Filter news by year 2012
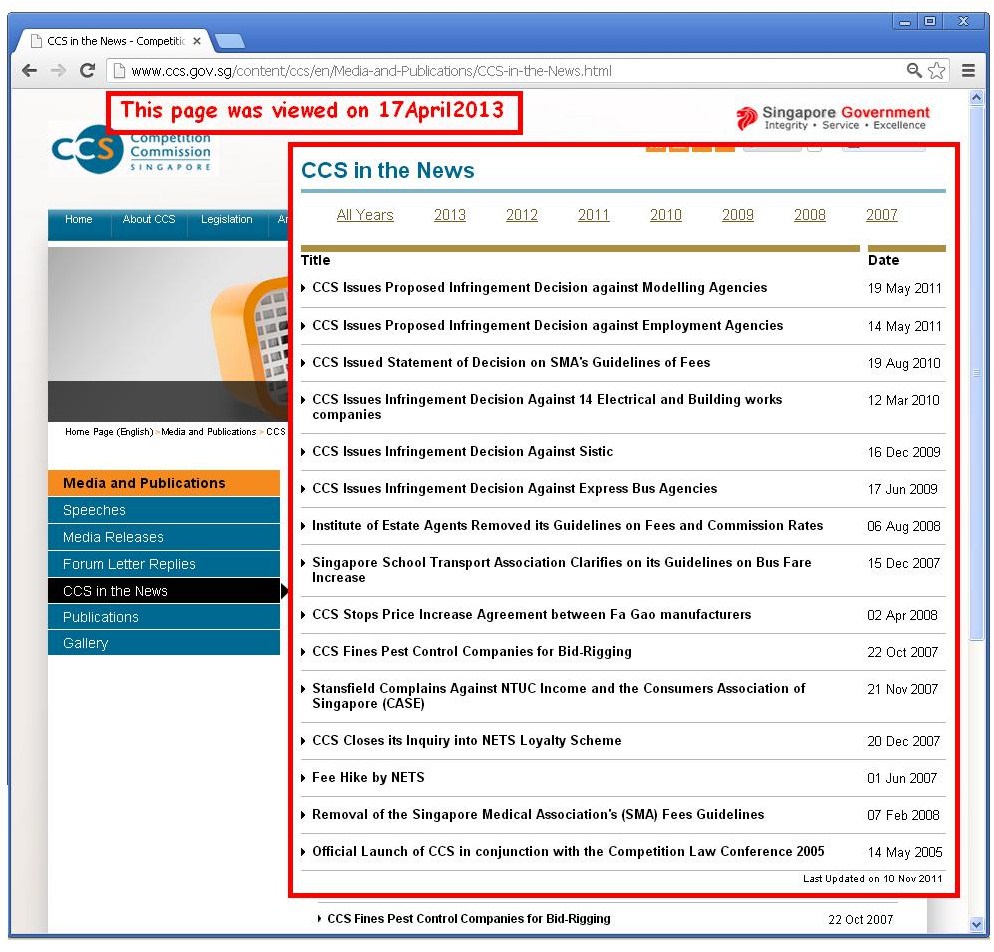This screenshot has height=952, width=994. point(522,215)
